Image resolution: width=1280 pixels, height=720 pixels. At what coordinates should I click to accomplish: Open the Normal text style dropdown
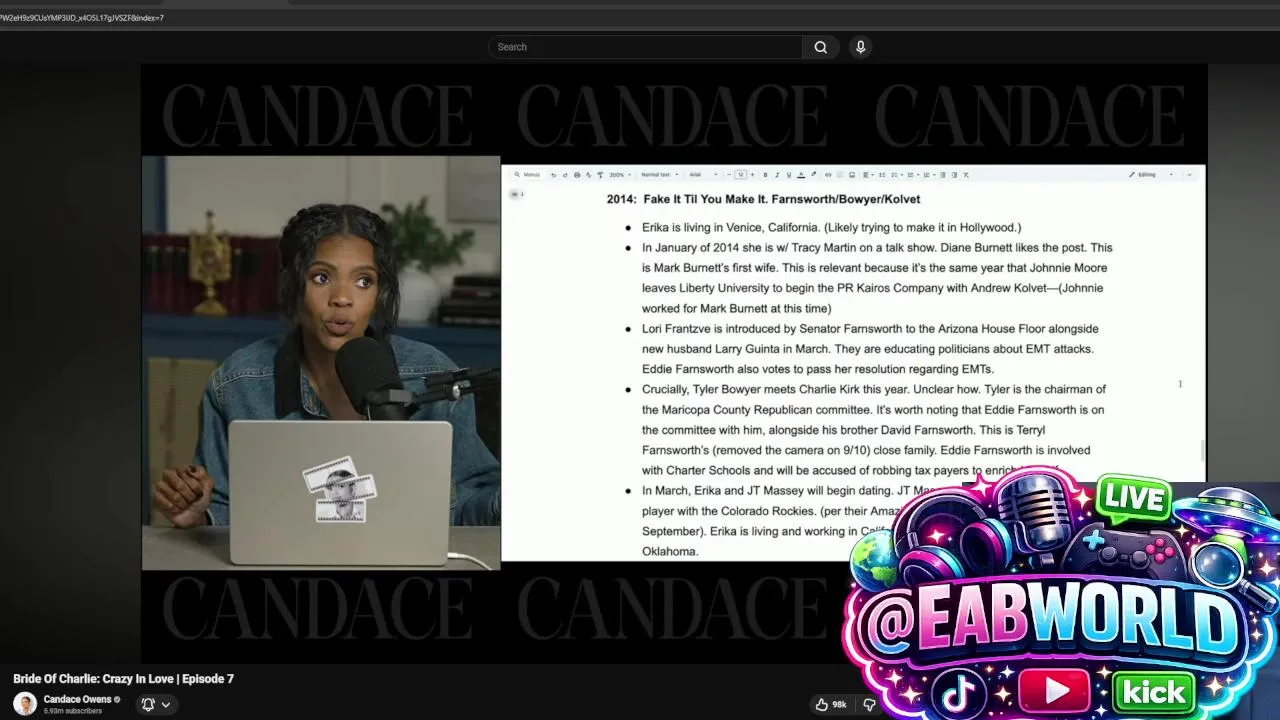[x=658, y=175]
